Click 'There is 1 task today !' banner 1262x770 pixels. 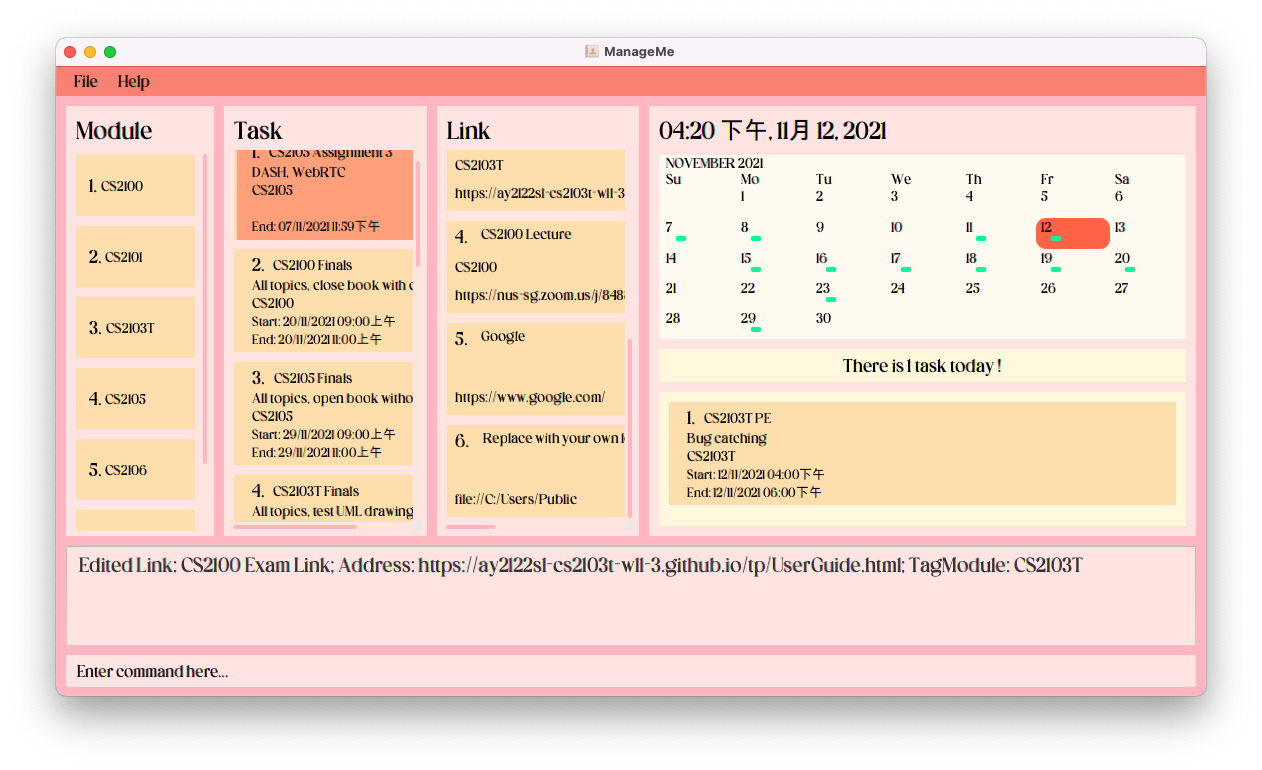(x=922, y=366)
